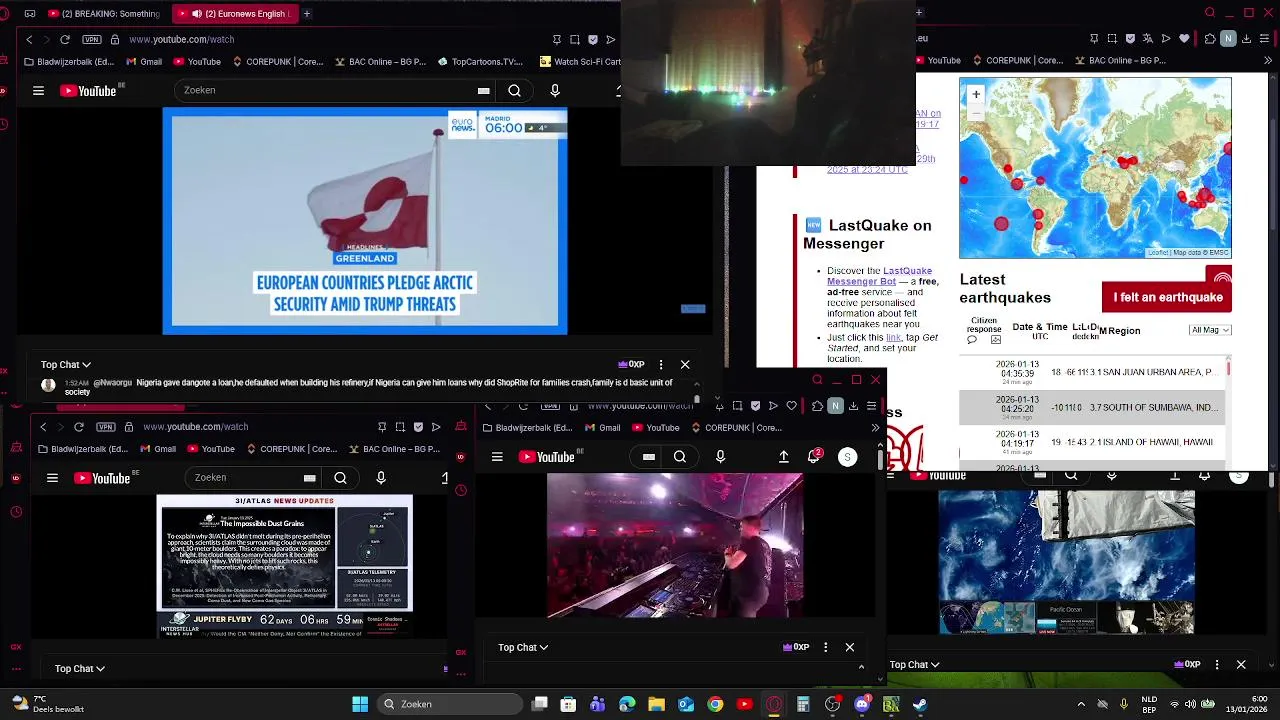Show hidden system tray icons chevron
The height and width of the screenshot is (720, 1280).
click(1081, 704)
